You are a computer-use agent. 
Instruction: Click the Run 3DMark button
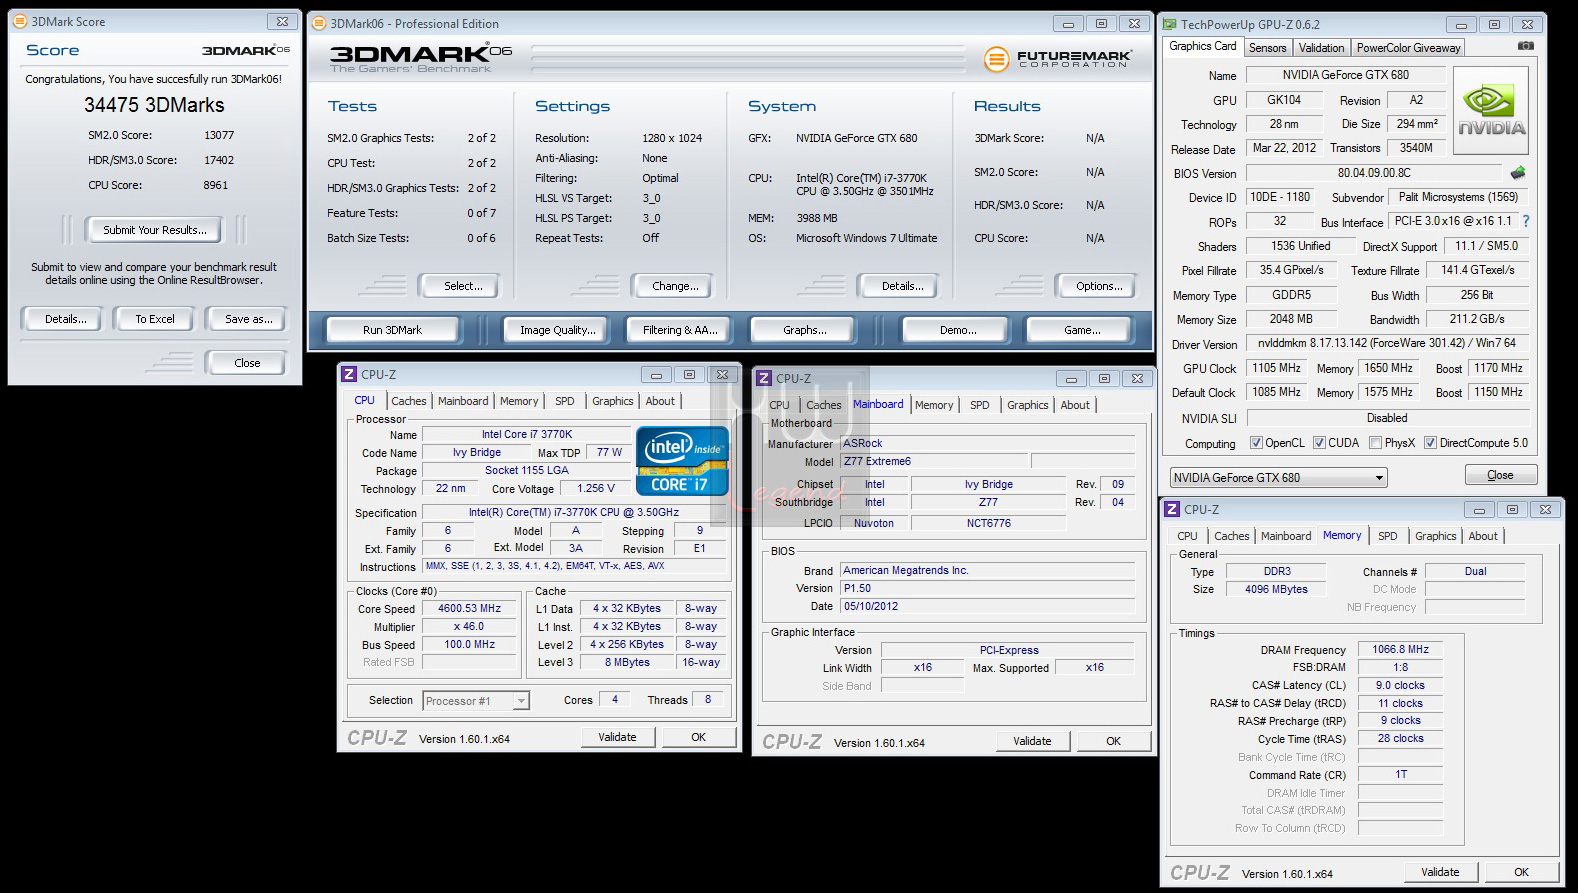point(392,330)
